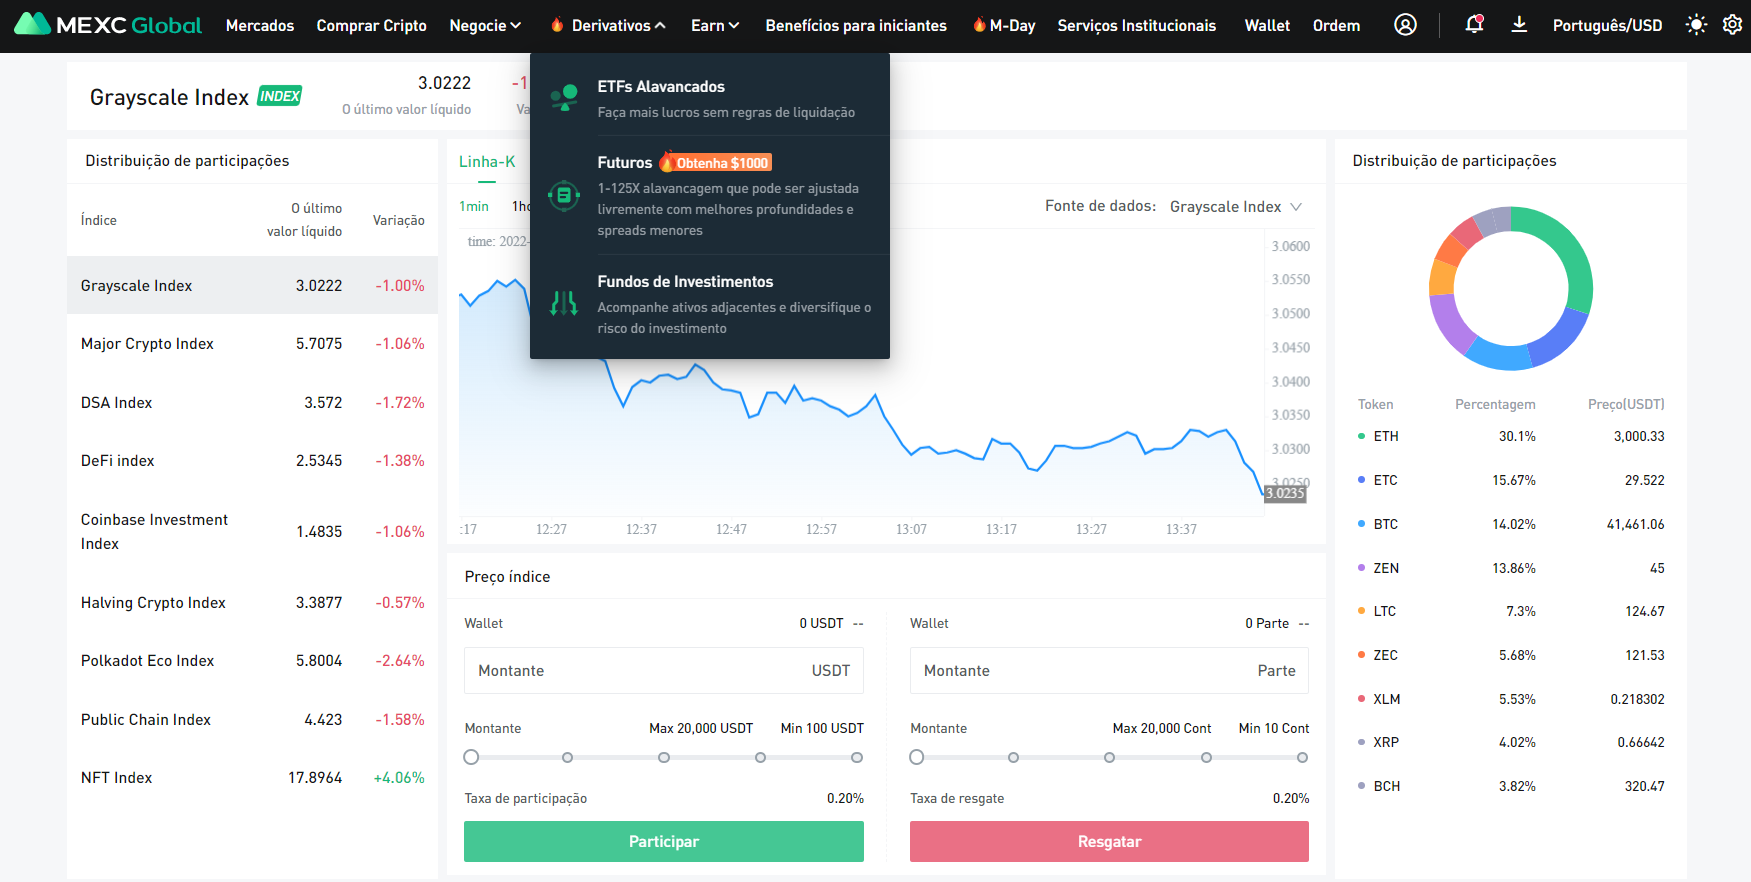The width and height of the screenshot is (1751, 882).
Task: Click the redemption slider start handle
Action: point(917,757)
